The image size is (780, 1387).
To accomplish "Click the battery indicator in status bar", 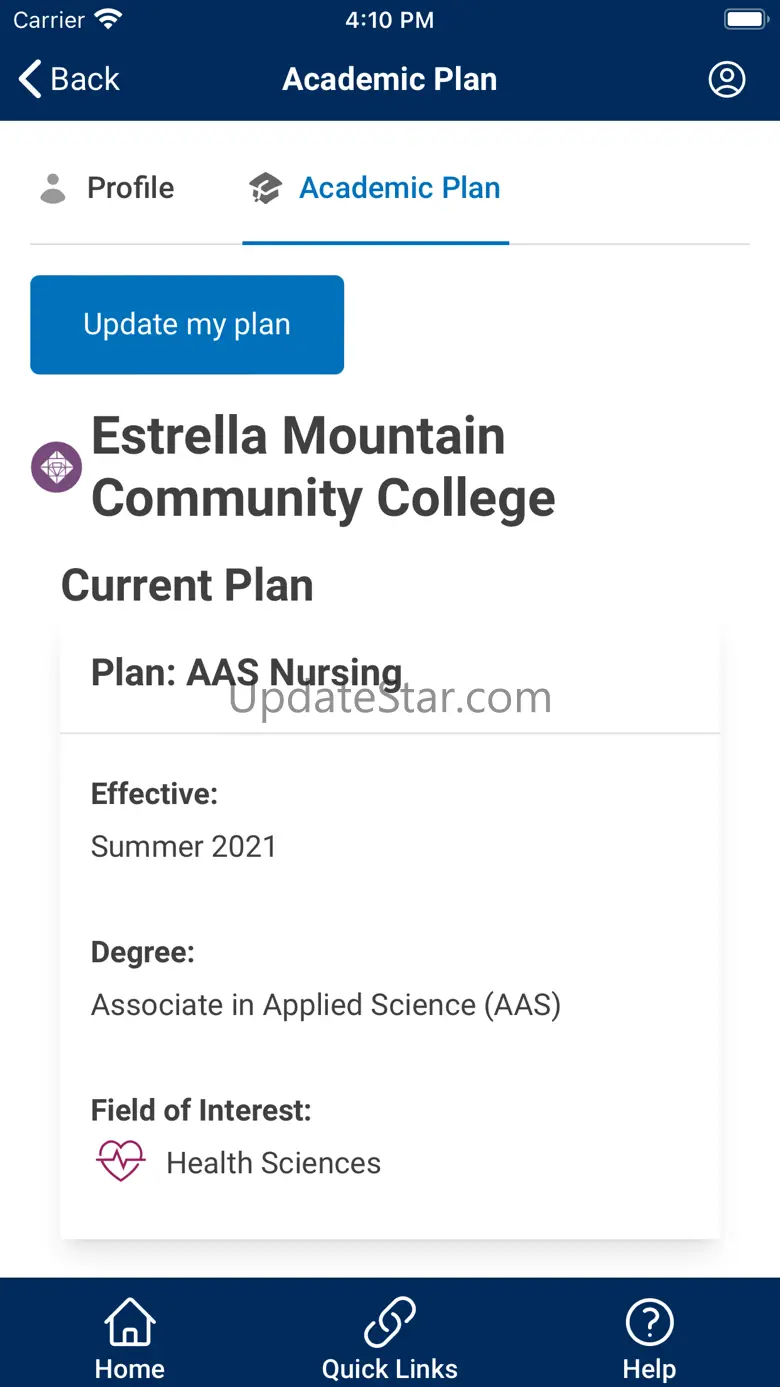I will pyautogui.click(x=745, y=20).
